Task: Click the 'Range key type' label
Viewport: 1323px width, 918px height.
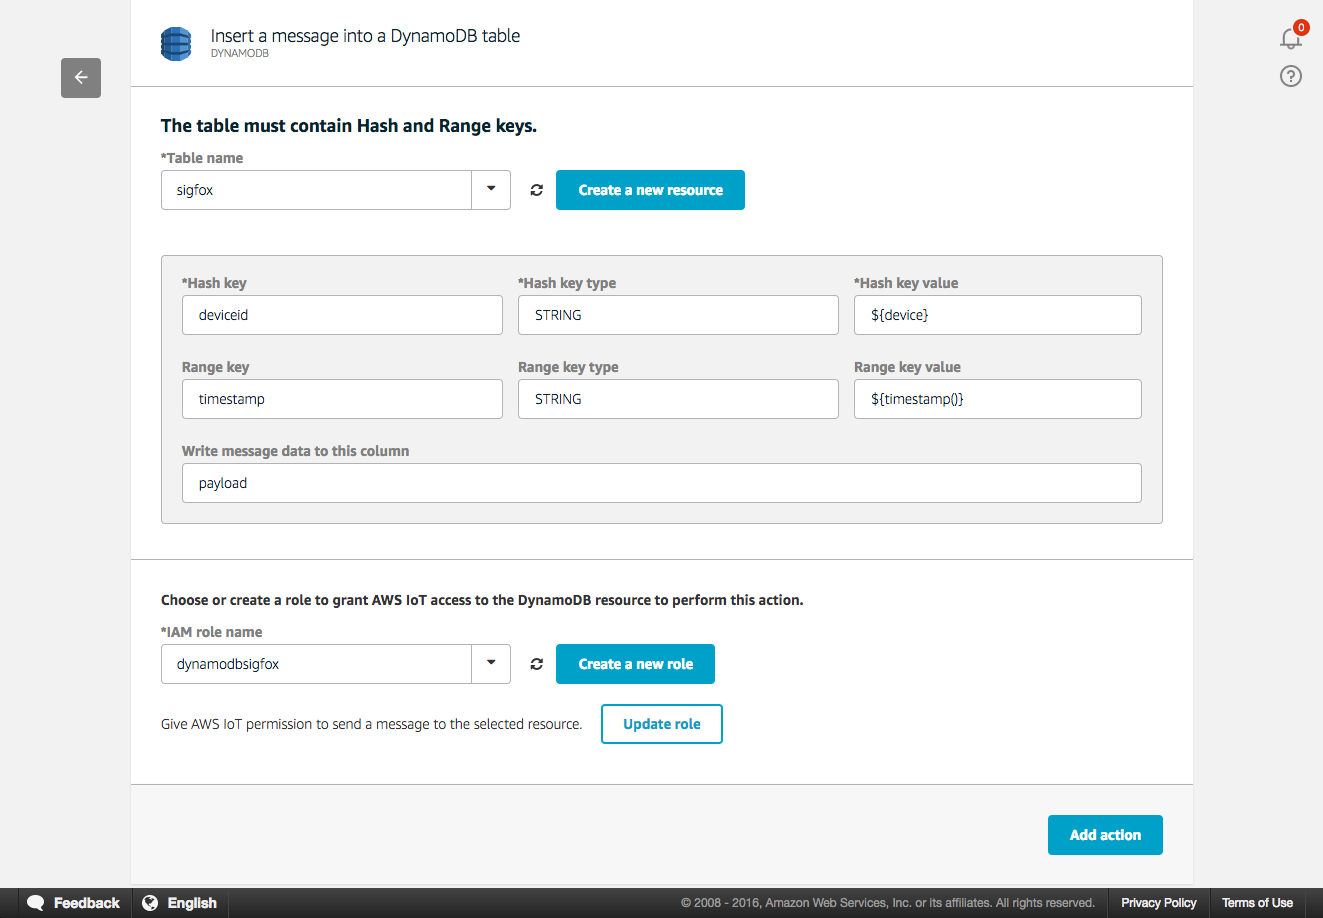Action: click(568, 367)
